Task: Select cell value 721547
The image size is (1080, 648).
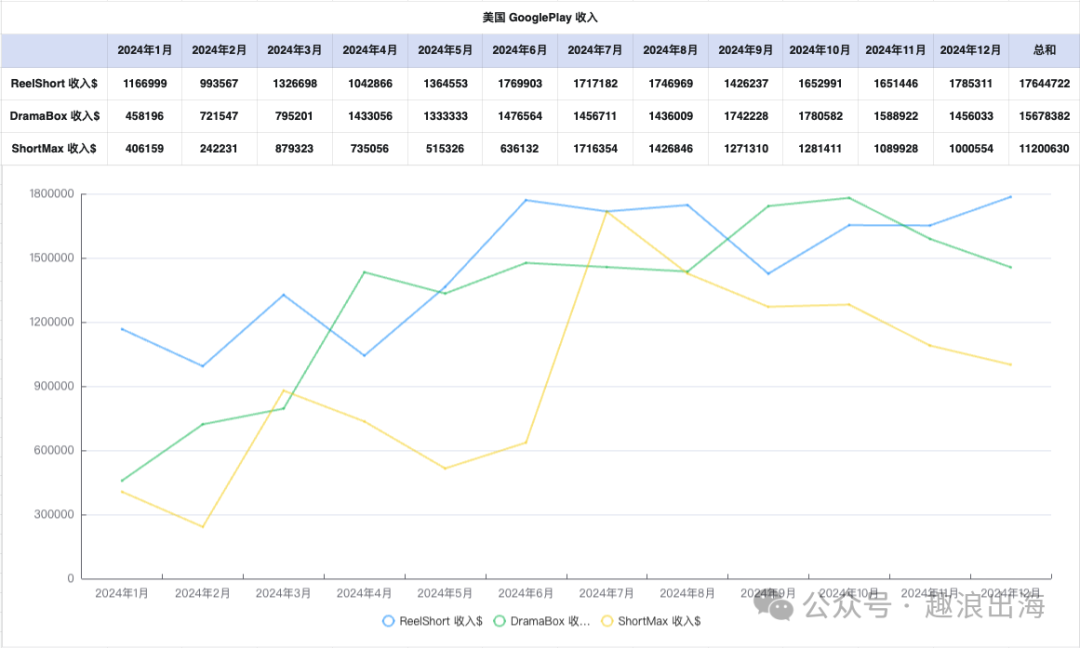Action: click(x=219, y=116)
